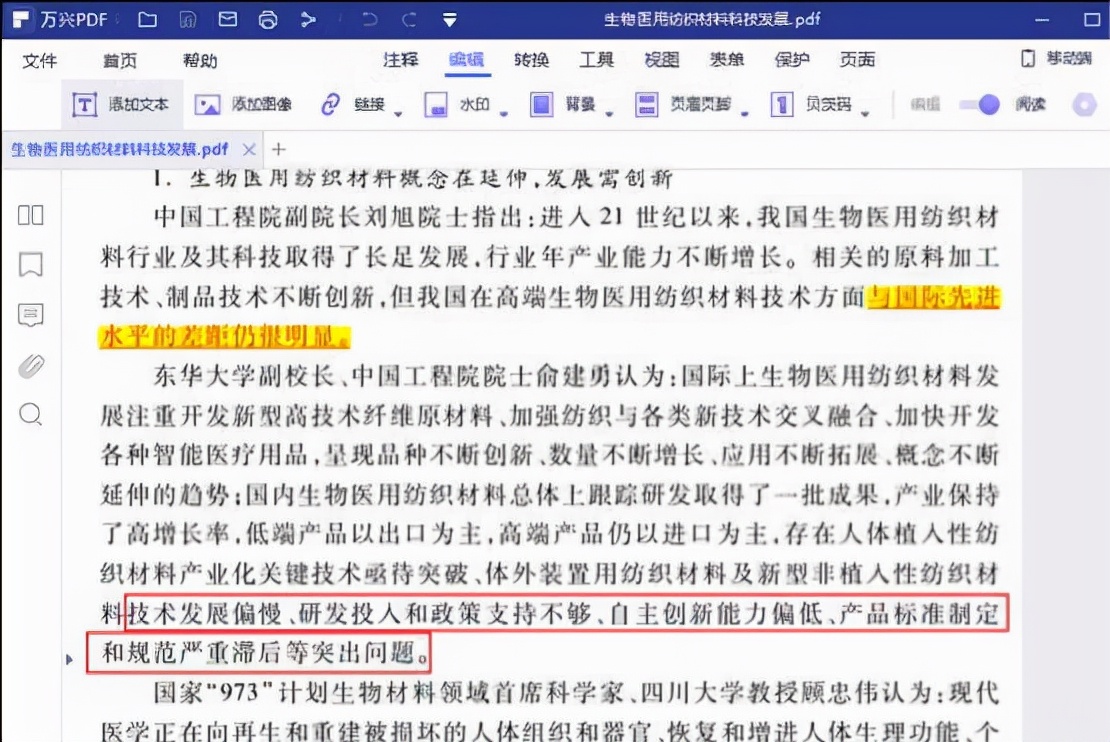Open the bookmarks panel in sidebar

pos(30,266)
